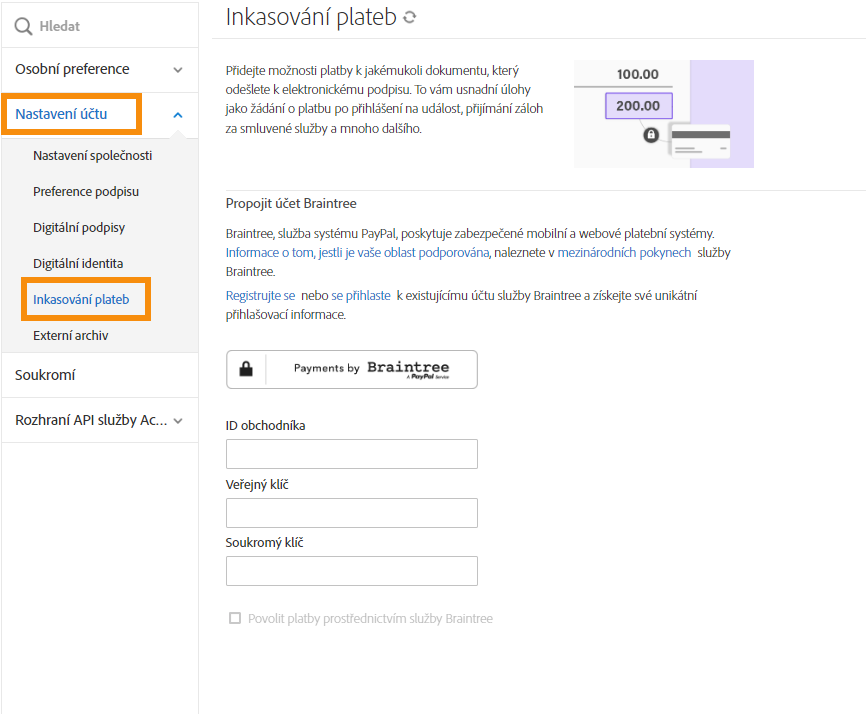This screenshot has width=866, height=714.
Task: Click the refresh icon beside Inkasování plateb
Action: 409,17
